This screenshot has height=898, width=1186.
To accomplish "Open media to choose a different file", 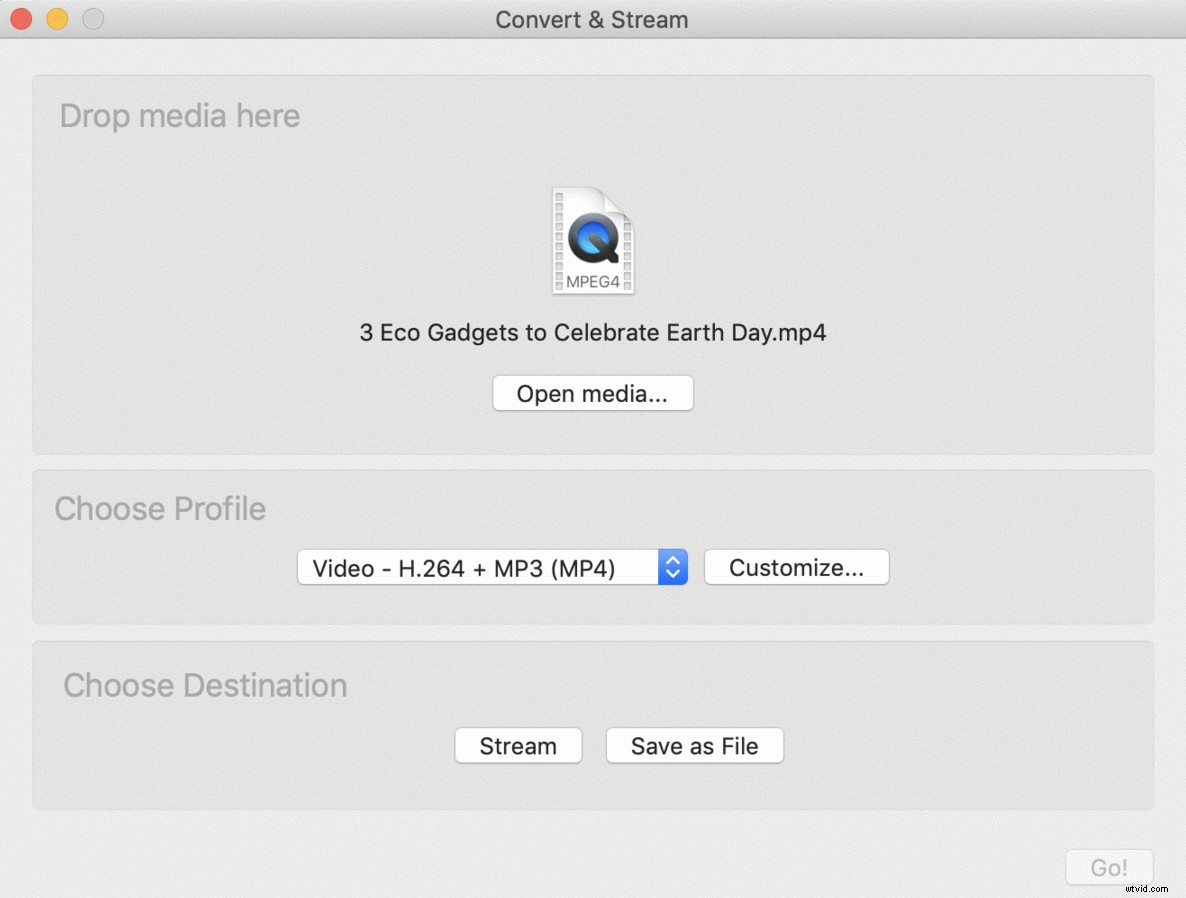I will (592, 393).
